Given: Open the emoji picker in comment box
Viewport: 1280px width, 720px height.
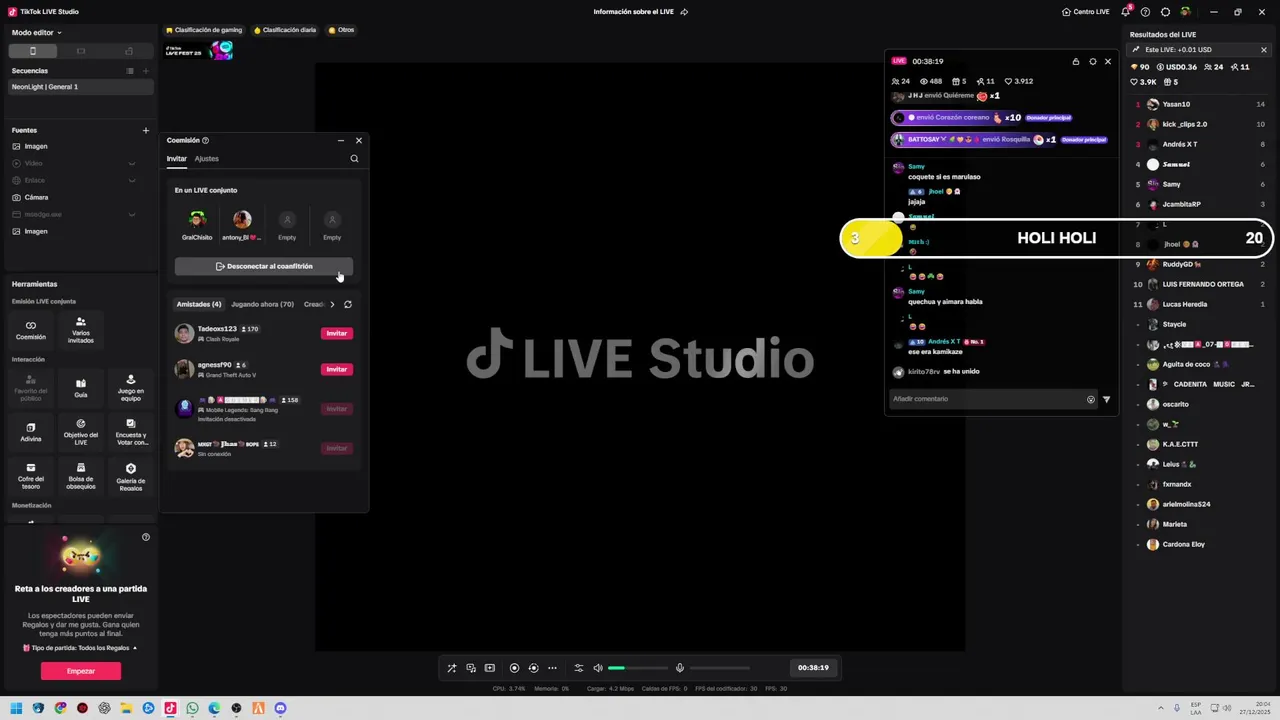Looking at the screenshot, I should [1091, 399].
